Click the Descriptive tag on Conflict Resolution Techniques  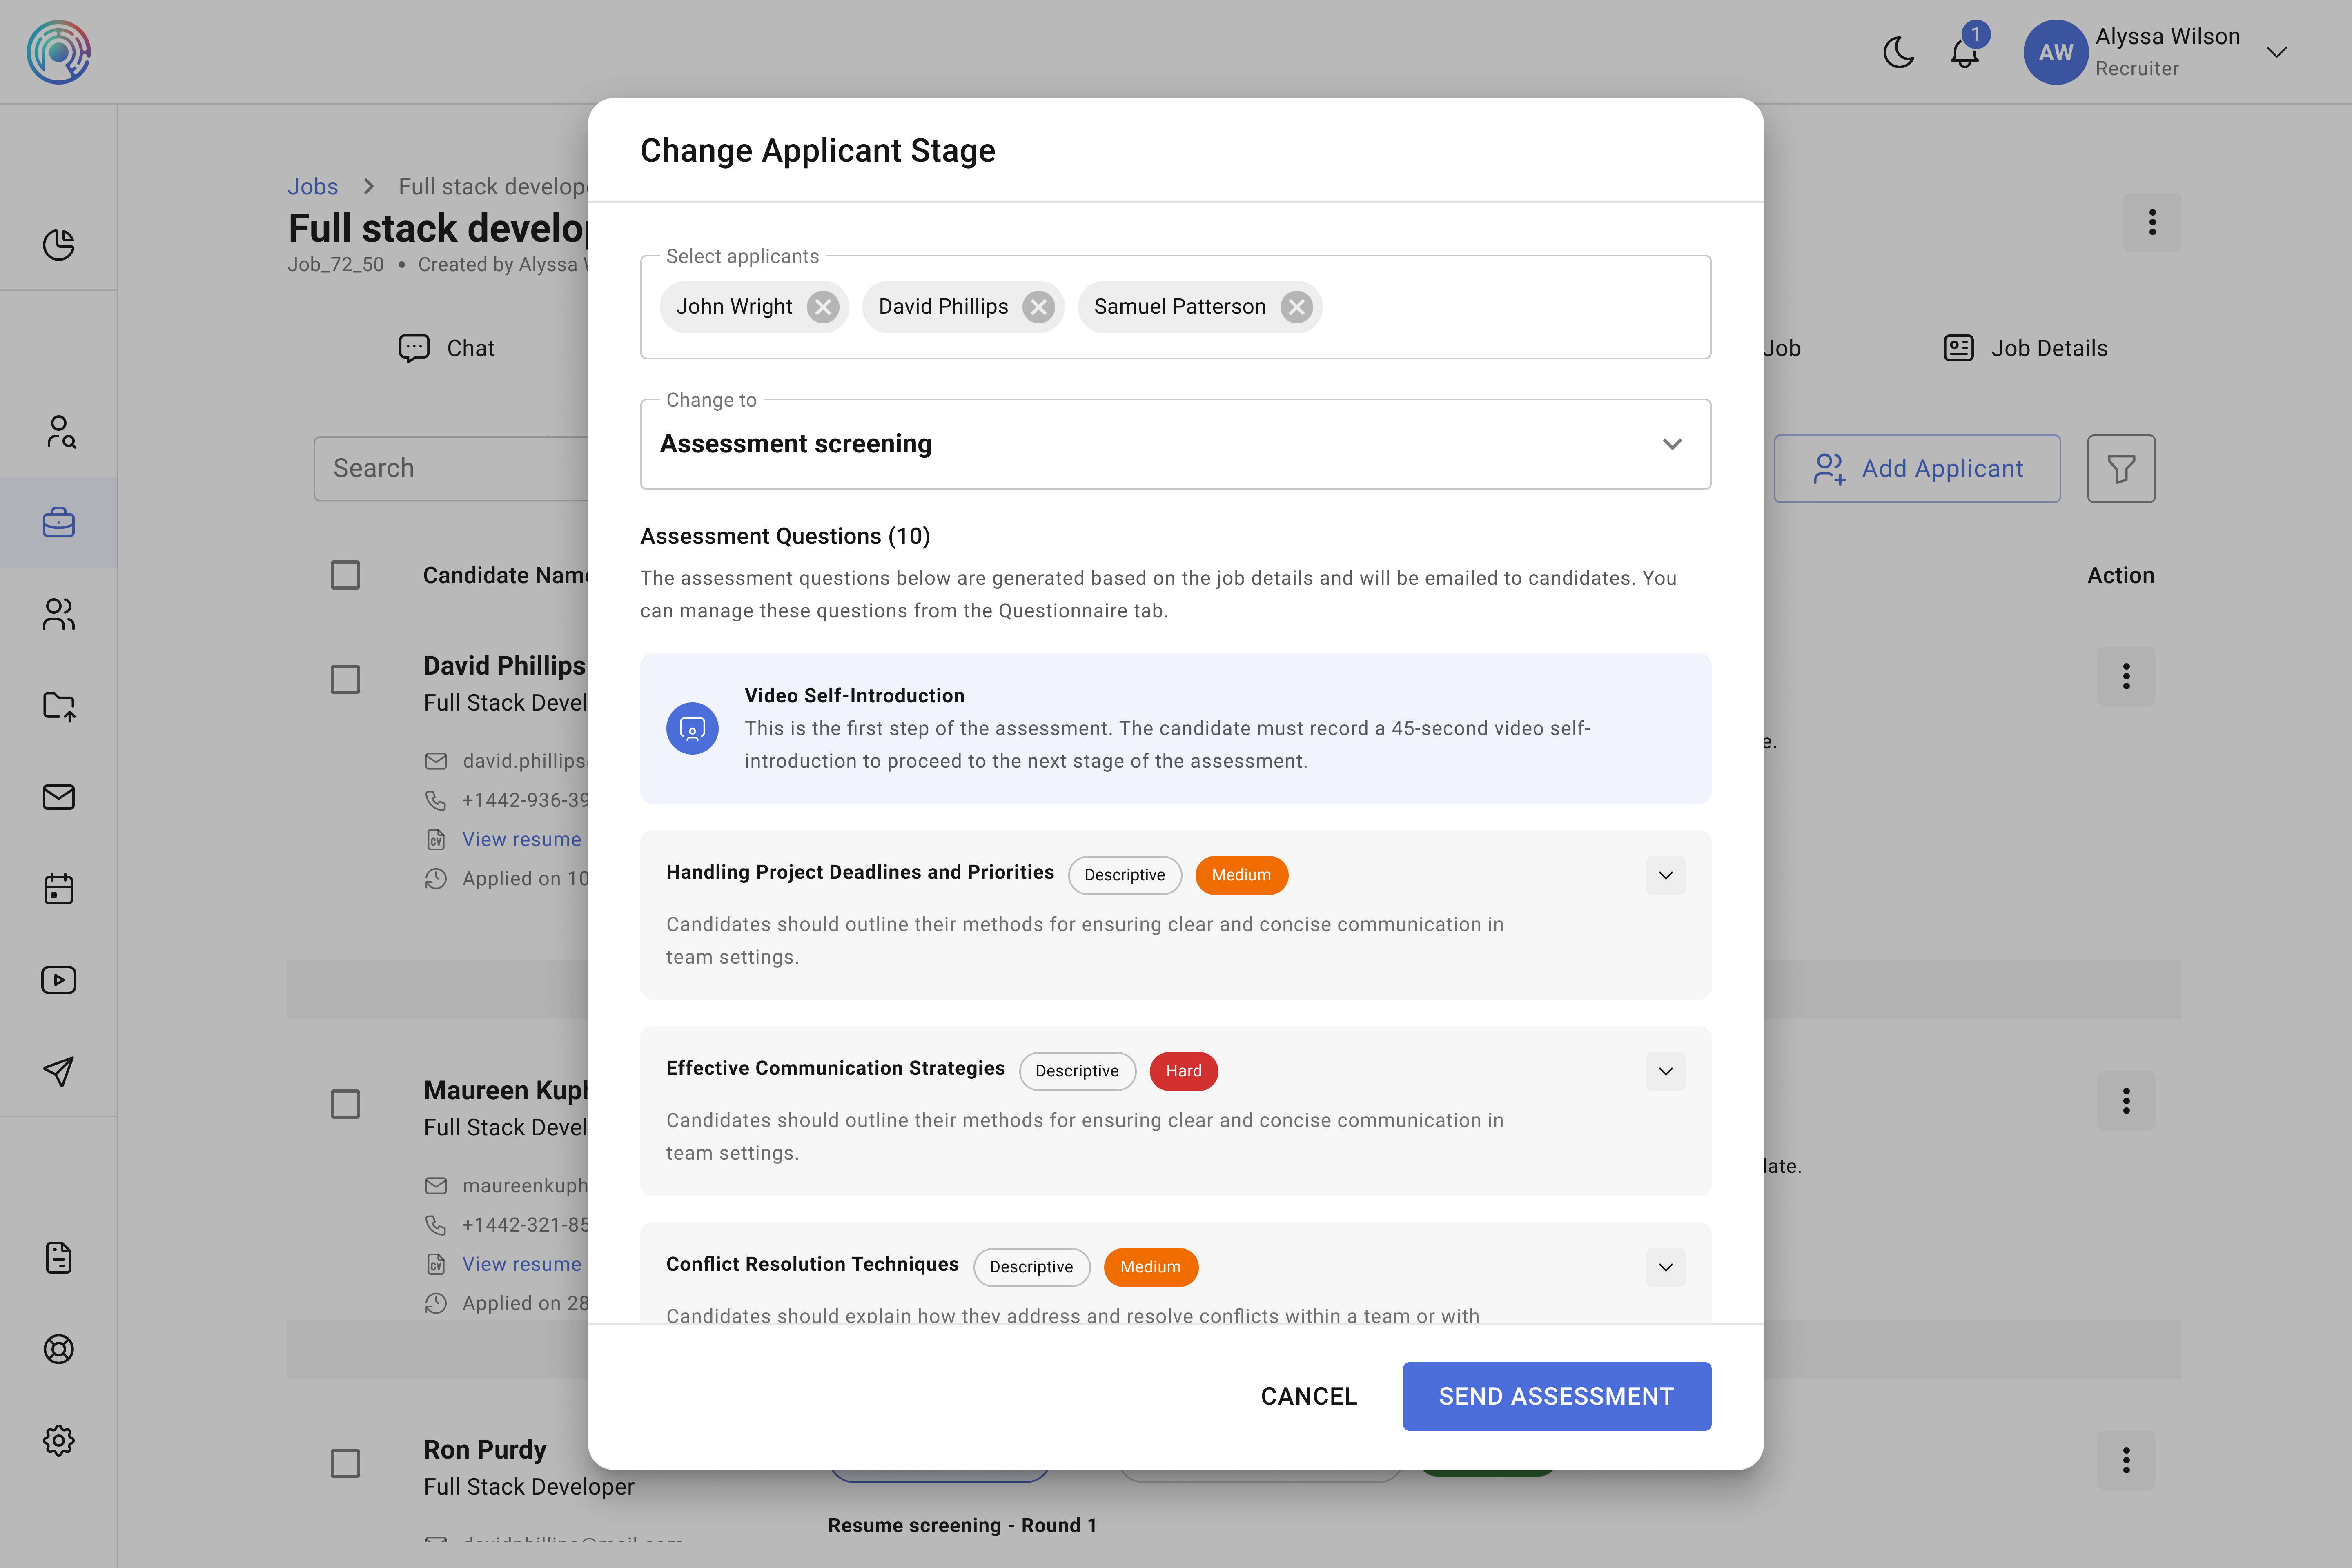[1031, 1267]
